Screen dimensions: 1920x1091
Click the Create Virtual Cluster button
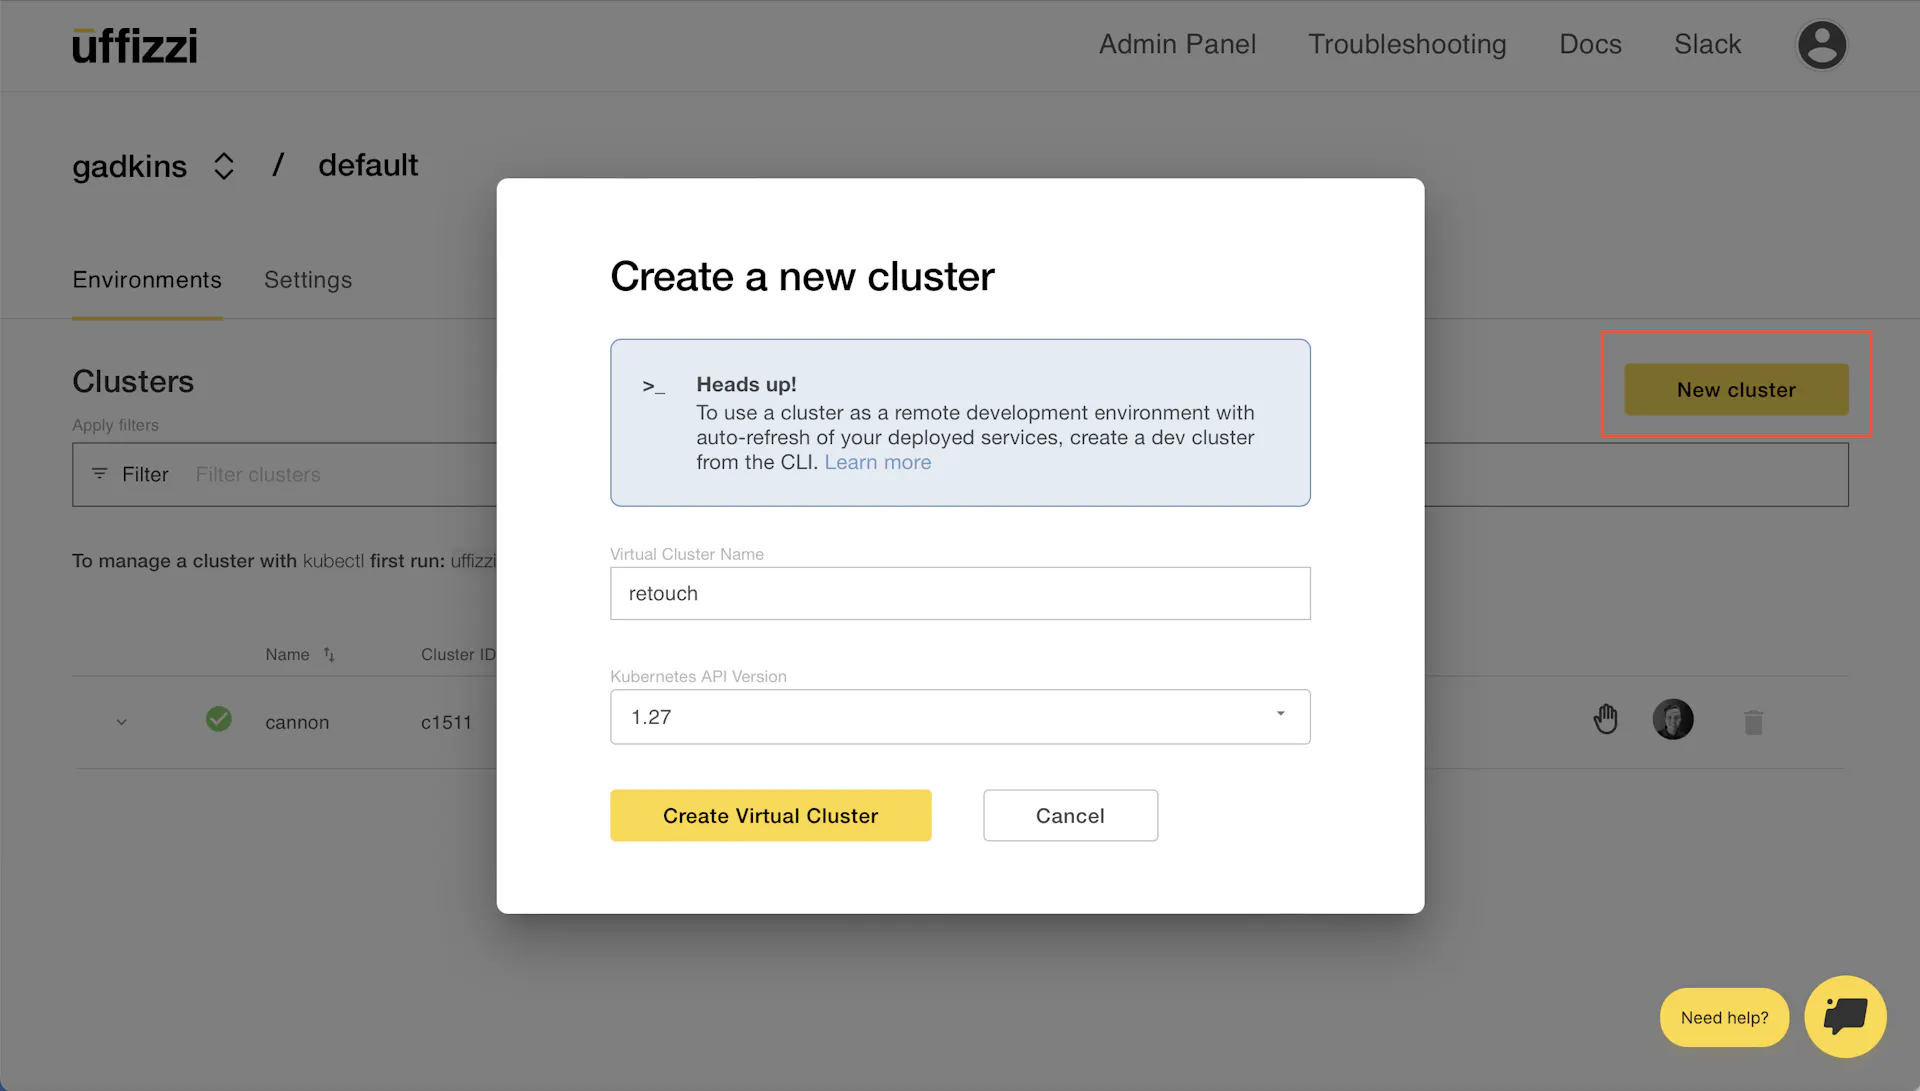tap(770, 815)
